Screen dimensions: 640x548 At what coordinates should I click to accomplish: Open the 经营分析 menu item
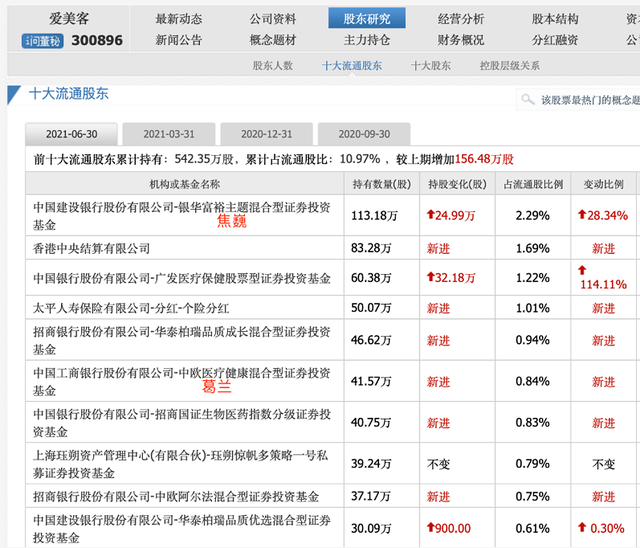(461, 19)
